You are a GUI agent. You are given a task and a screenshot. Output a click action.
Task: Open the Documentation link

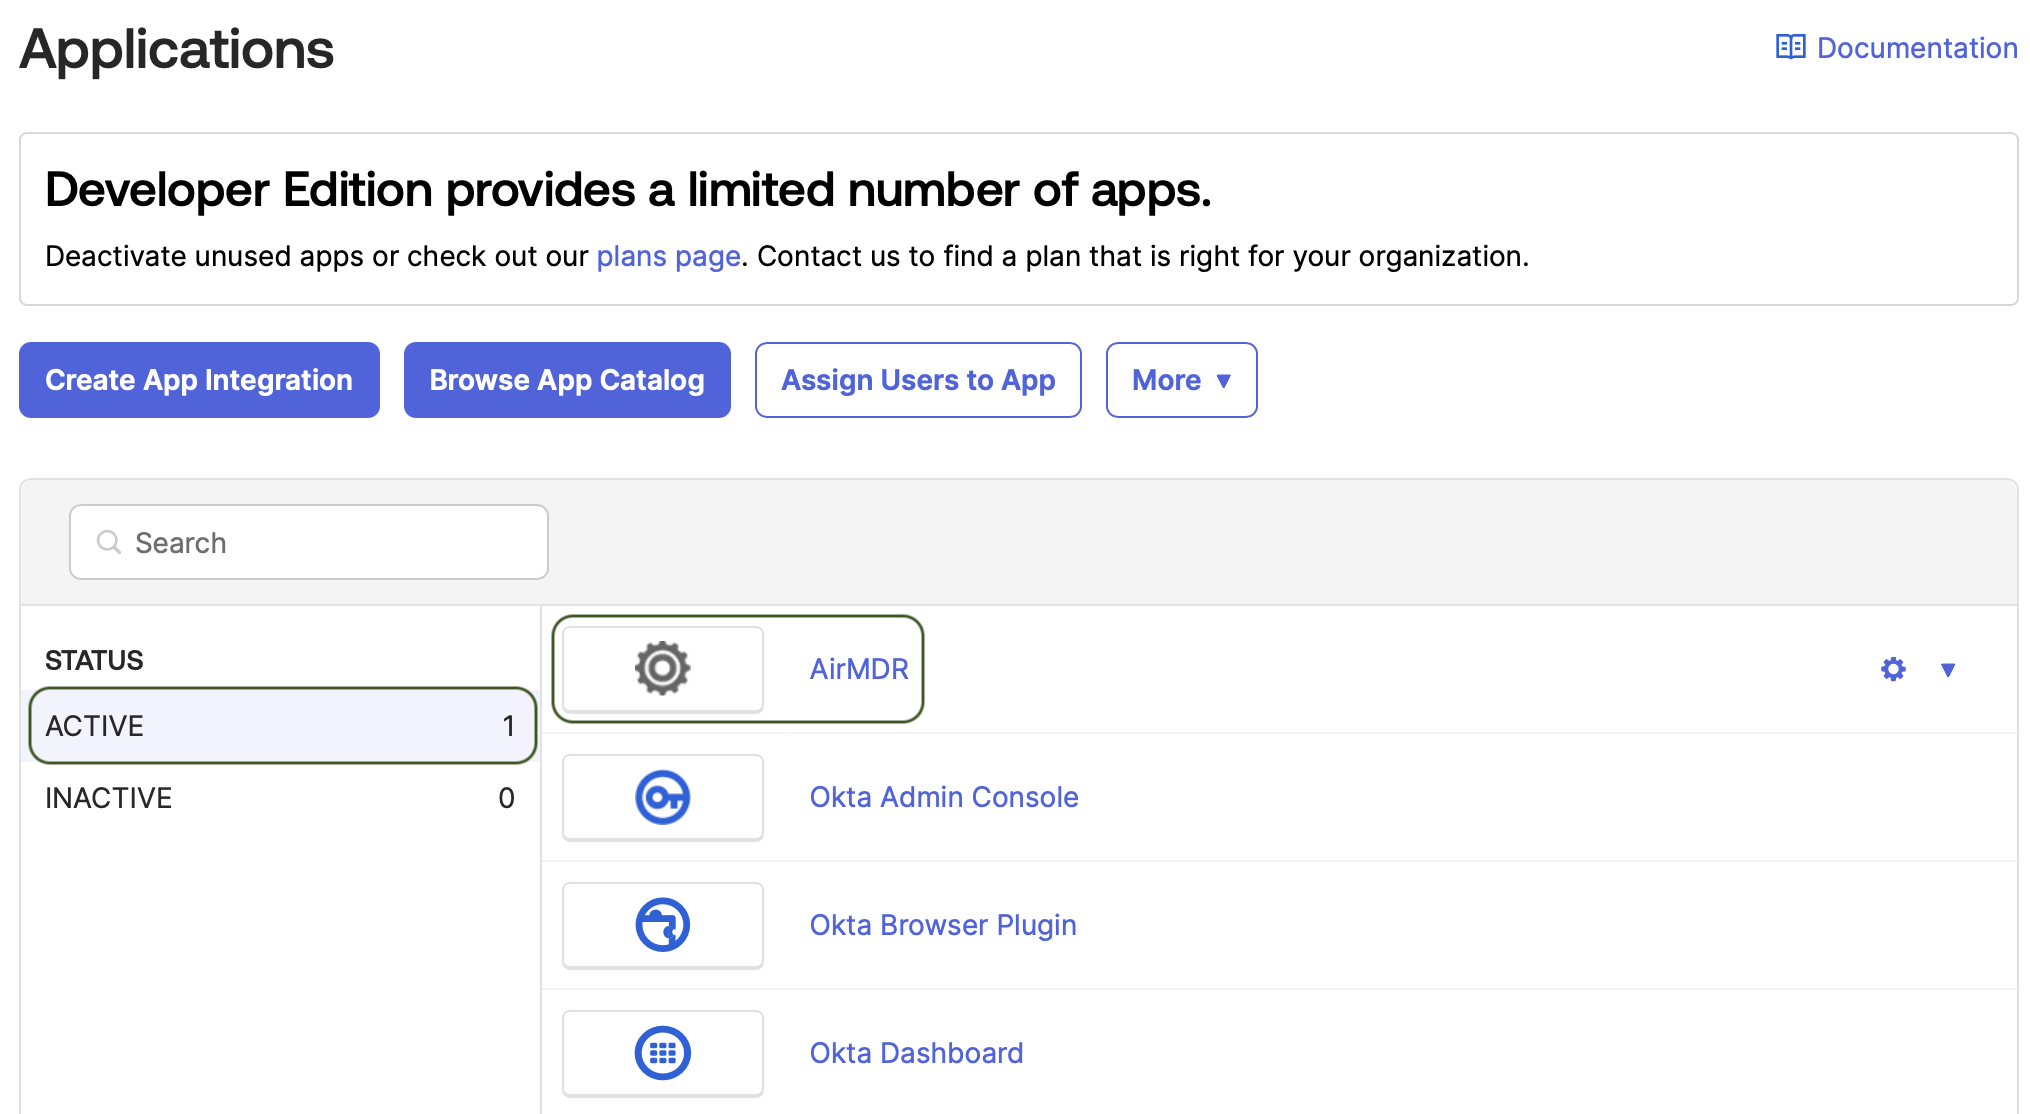point(1916,48)
